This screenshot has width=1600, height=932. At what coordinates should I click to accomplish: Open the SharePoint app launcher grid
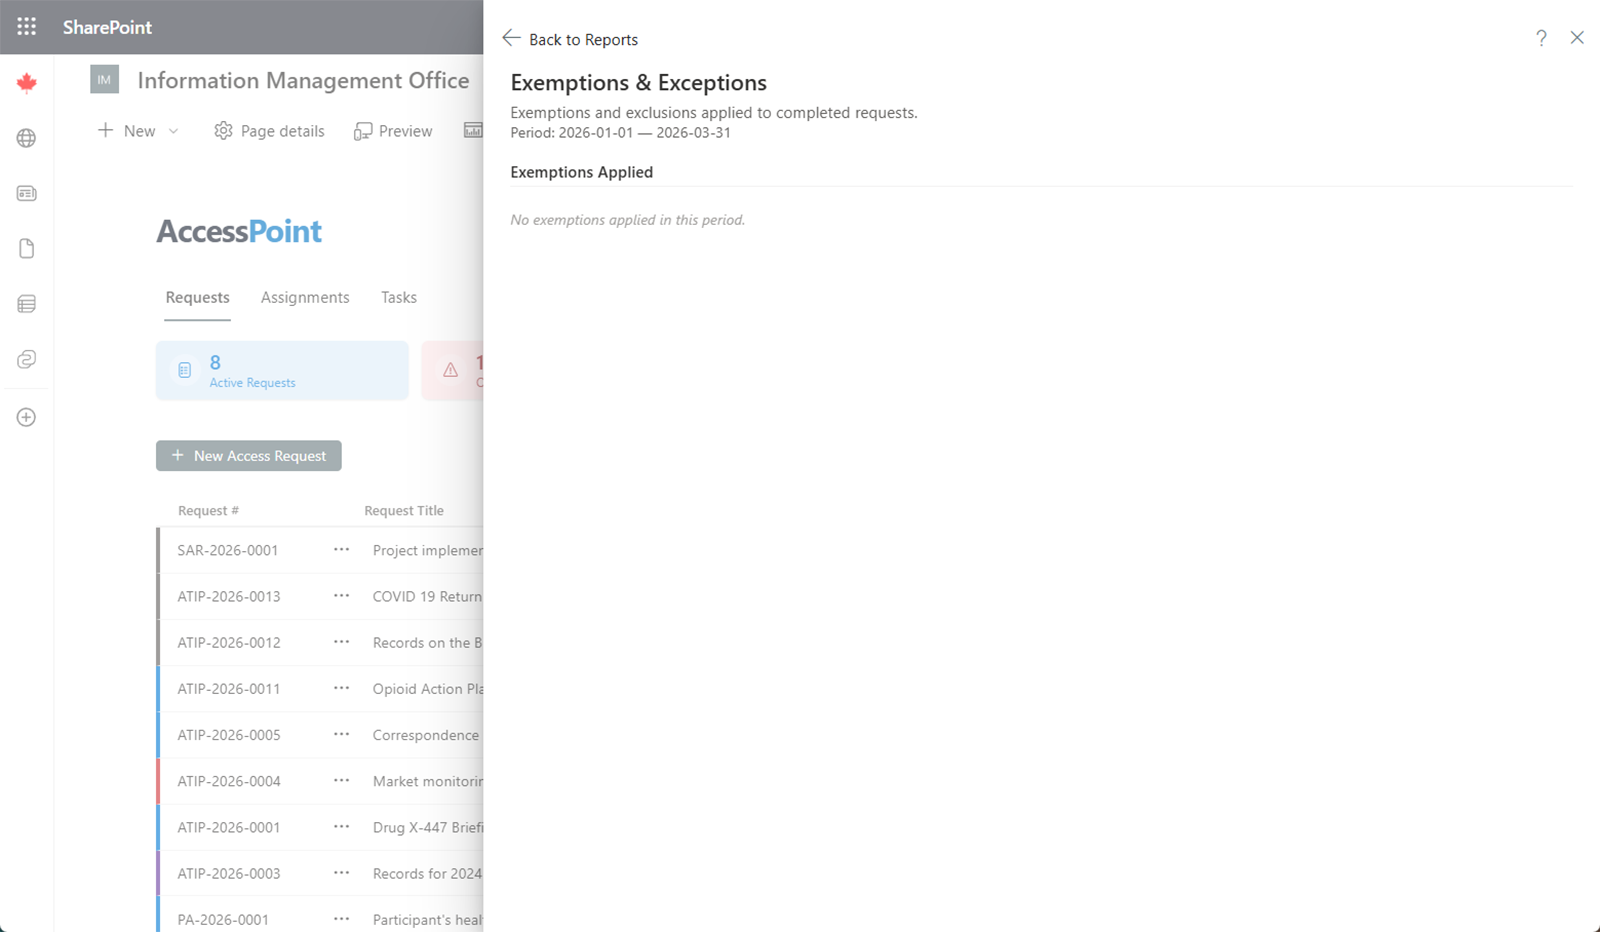[x=27, y=27]
